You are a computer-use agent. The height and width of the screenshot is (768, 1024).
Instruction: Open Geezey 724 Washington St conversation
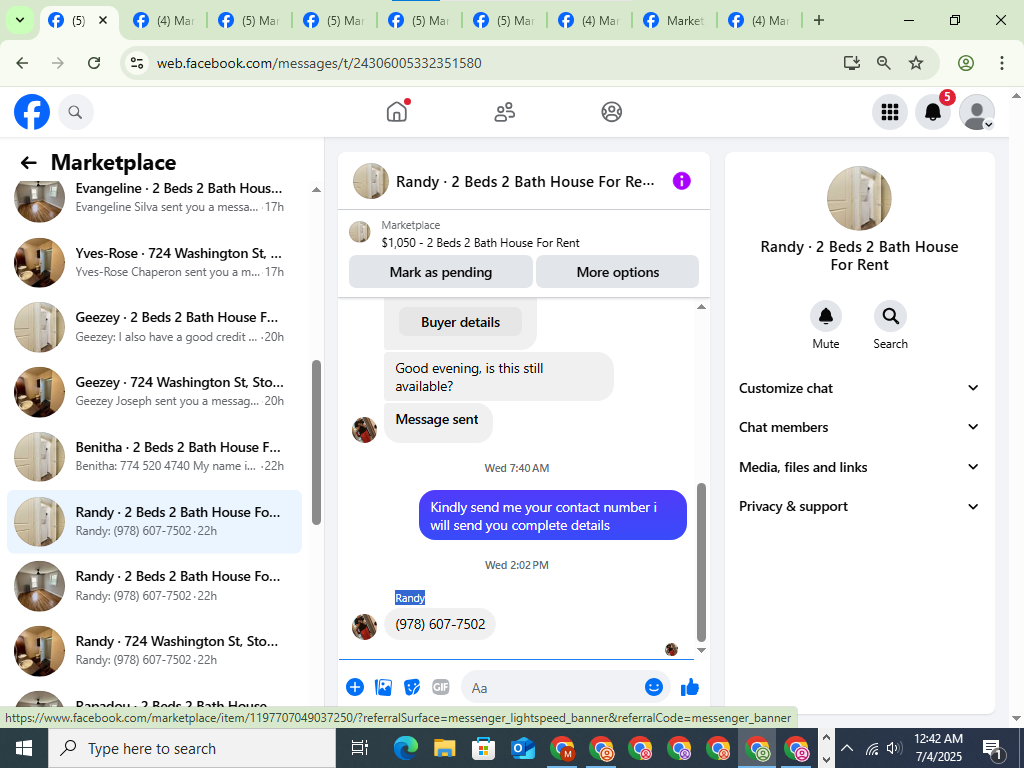(x=155, y=391)
